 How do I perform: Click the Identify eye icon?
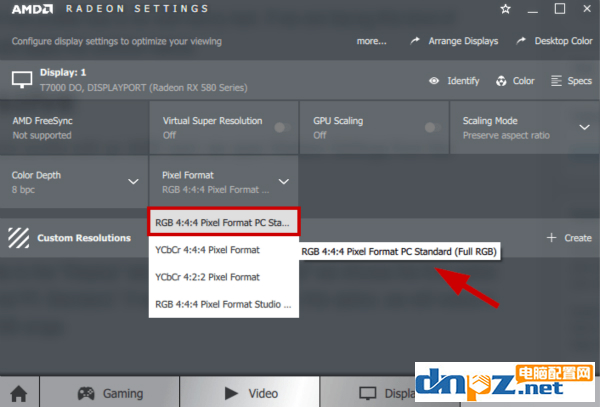[x=434, y=81]
